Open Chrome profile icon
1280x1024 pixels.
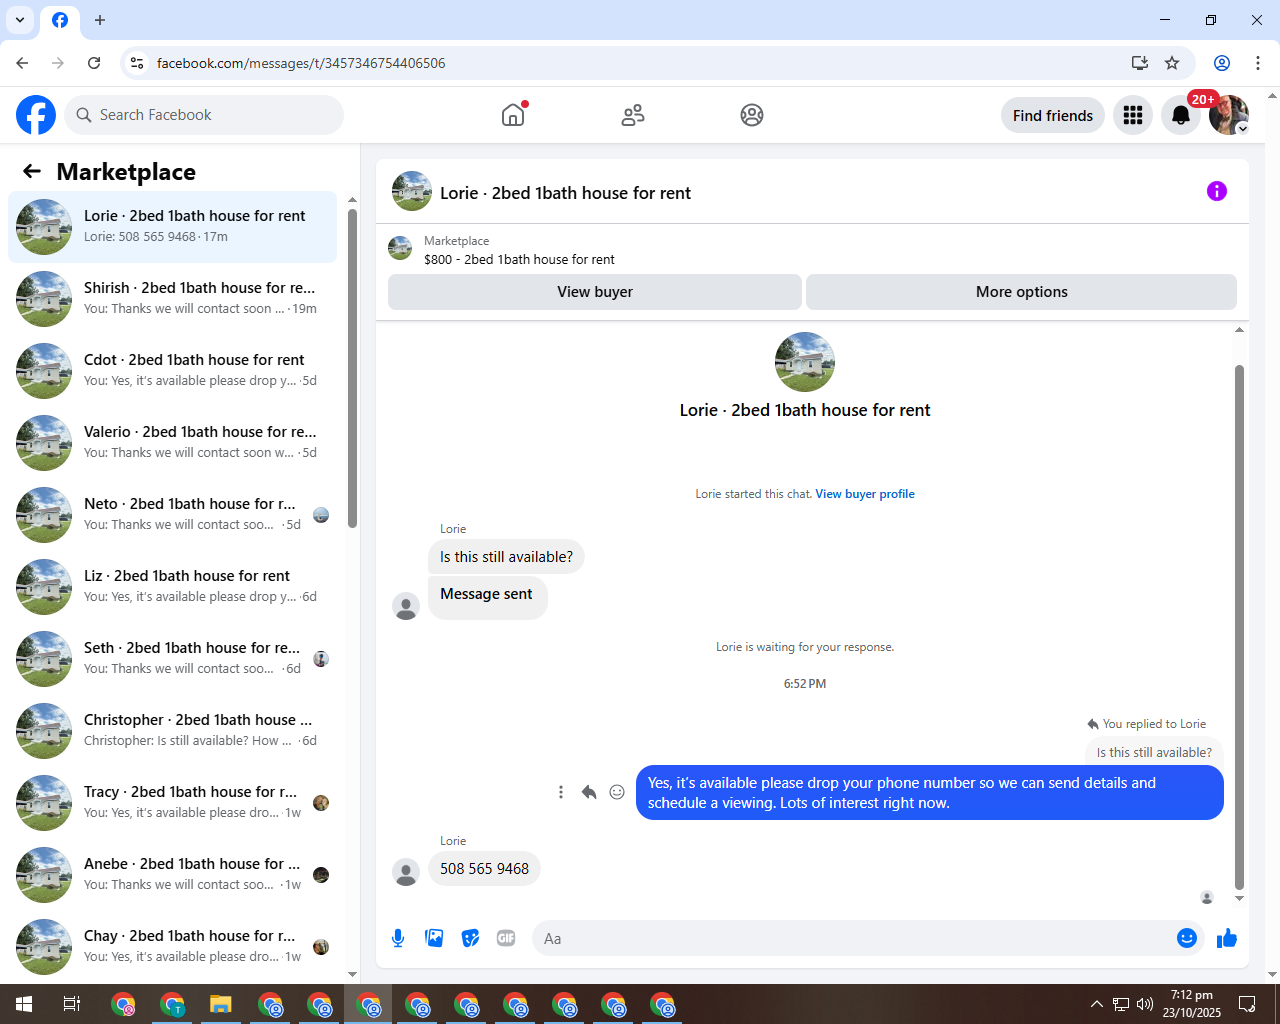tap(1222, 63)
